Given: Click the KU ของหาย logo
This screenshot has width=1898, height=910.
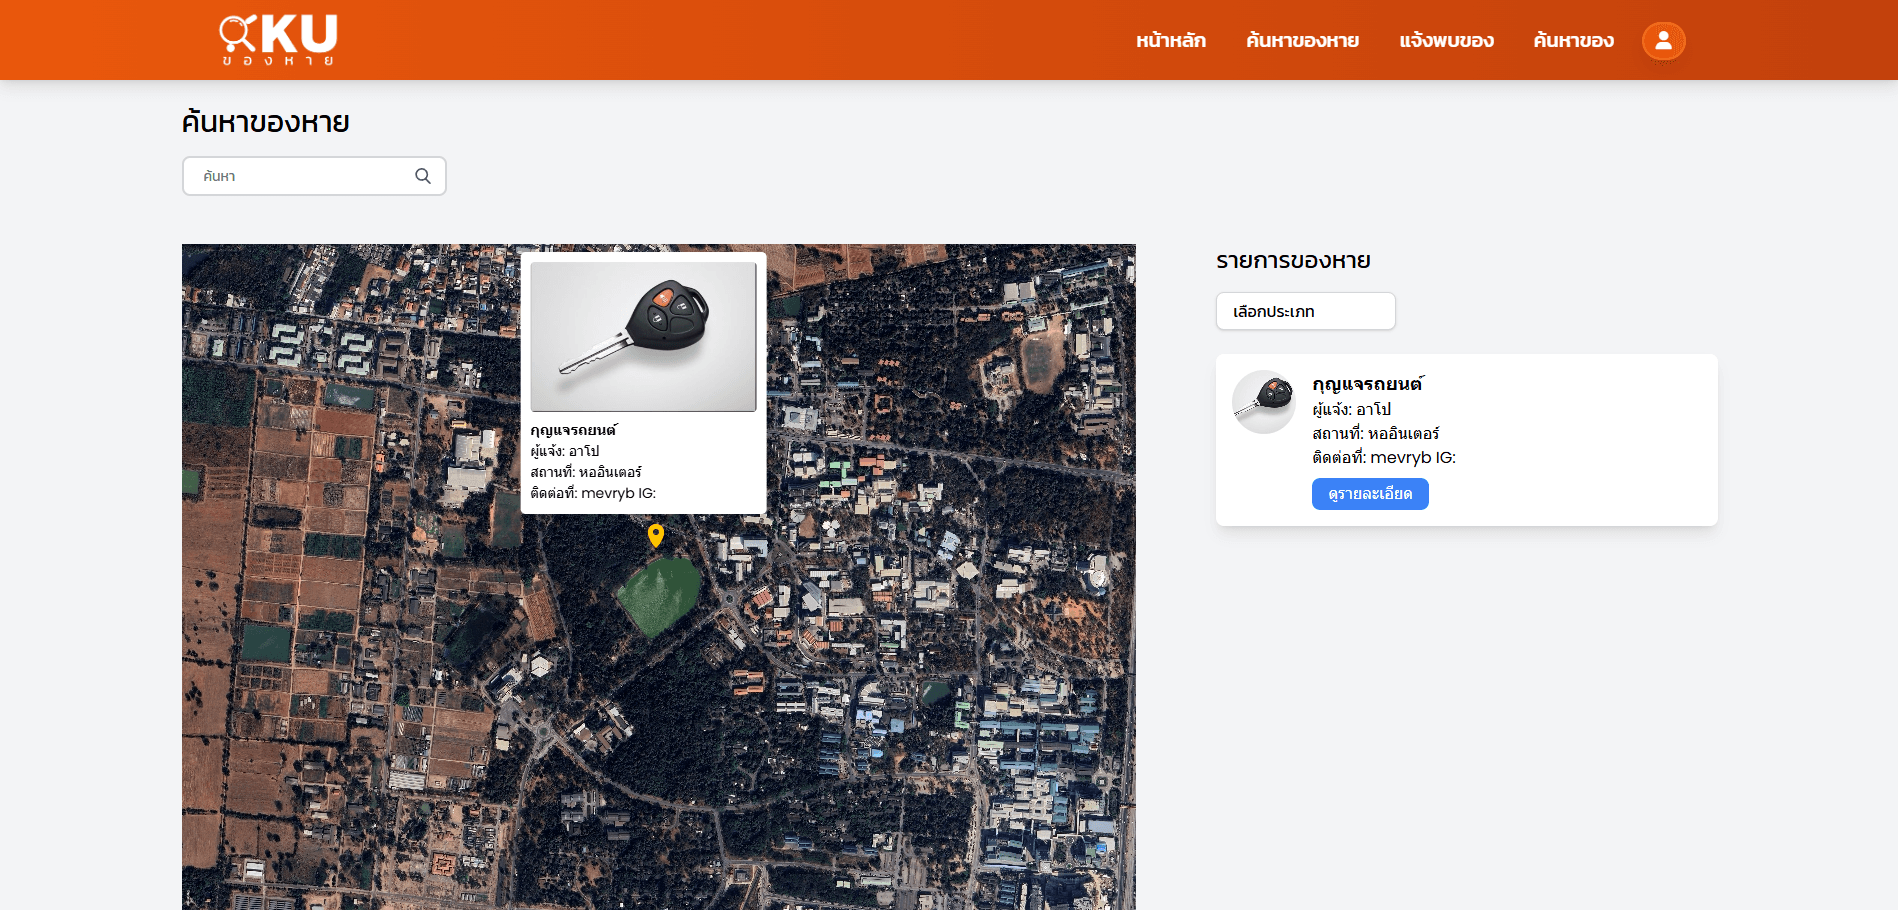Looking at the screenshot, I should pos(278,40).
